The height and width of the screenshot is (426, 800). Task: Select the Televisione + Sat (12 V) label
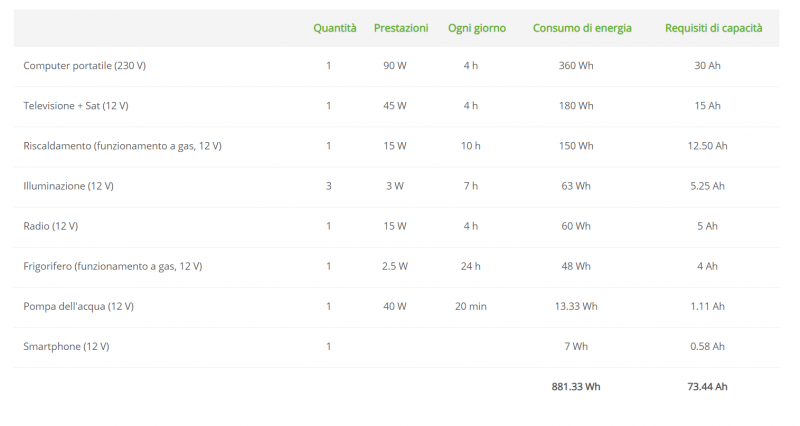point(76,106)
